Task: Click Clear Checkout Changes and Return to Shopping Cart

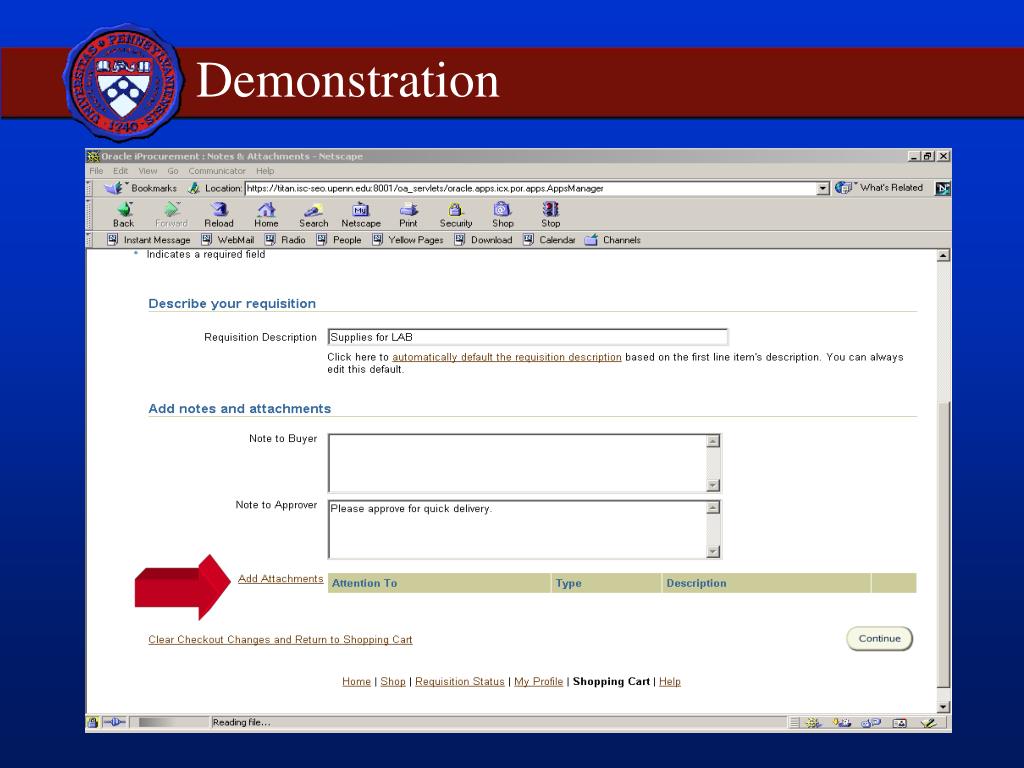Action: click(280, 639)
